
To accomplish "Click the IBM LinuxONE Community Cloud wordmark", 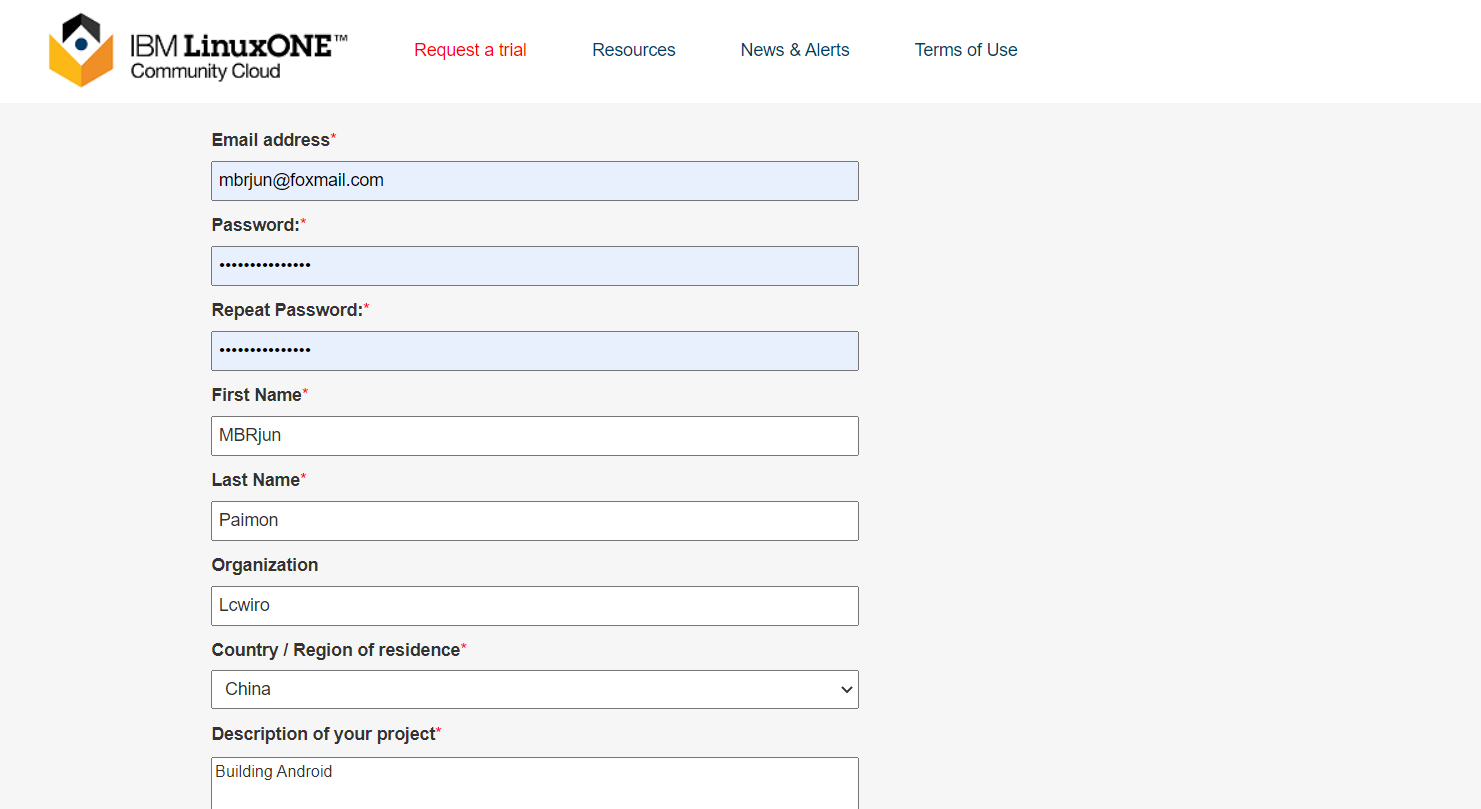I will pyautogui.click(x=238, y=57).
